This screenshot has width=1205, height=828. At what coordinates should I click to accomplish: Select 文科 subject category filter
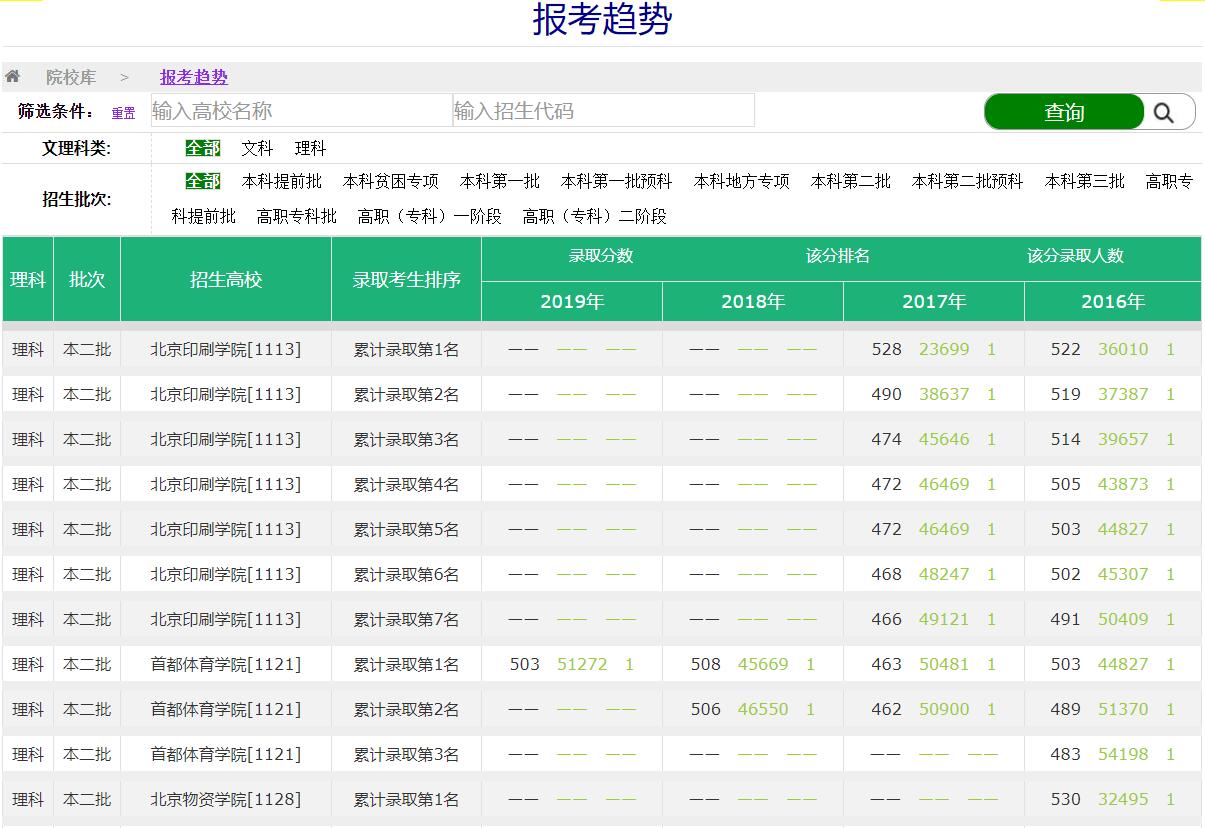pyautogui.click(x=257, y=148)
